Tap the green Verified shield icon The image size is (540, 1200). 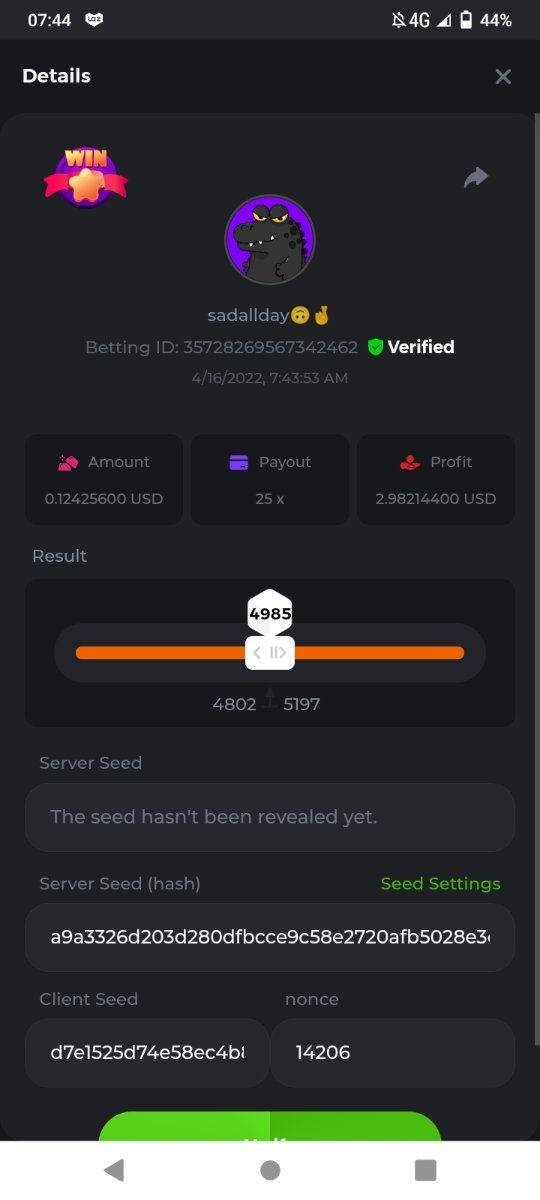375,347
